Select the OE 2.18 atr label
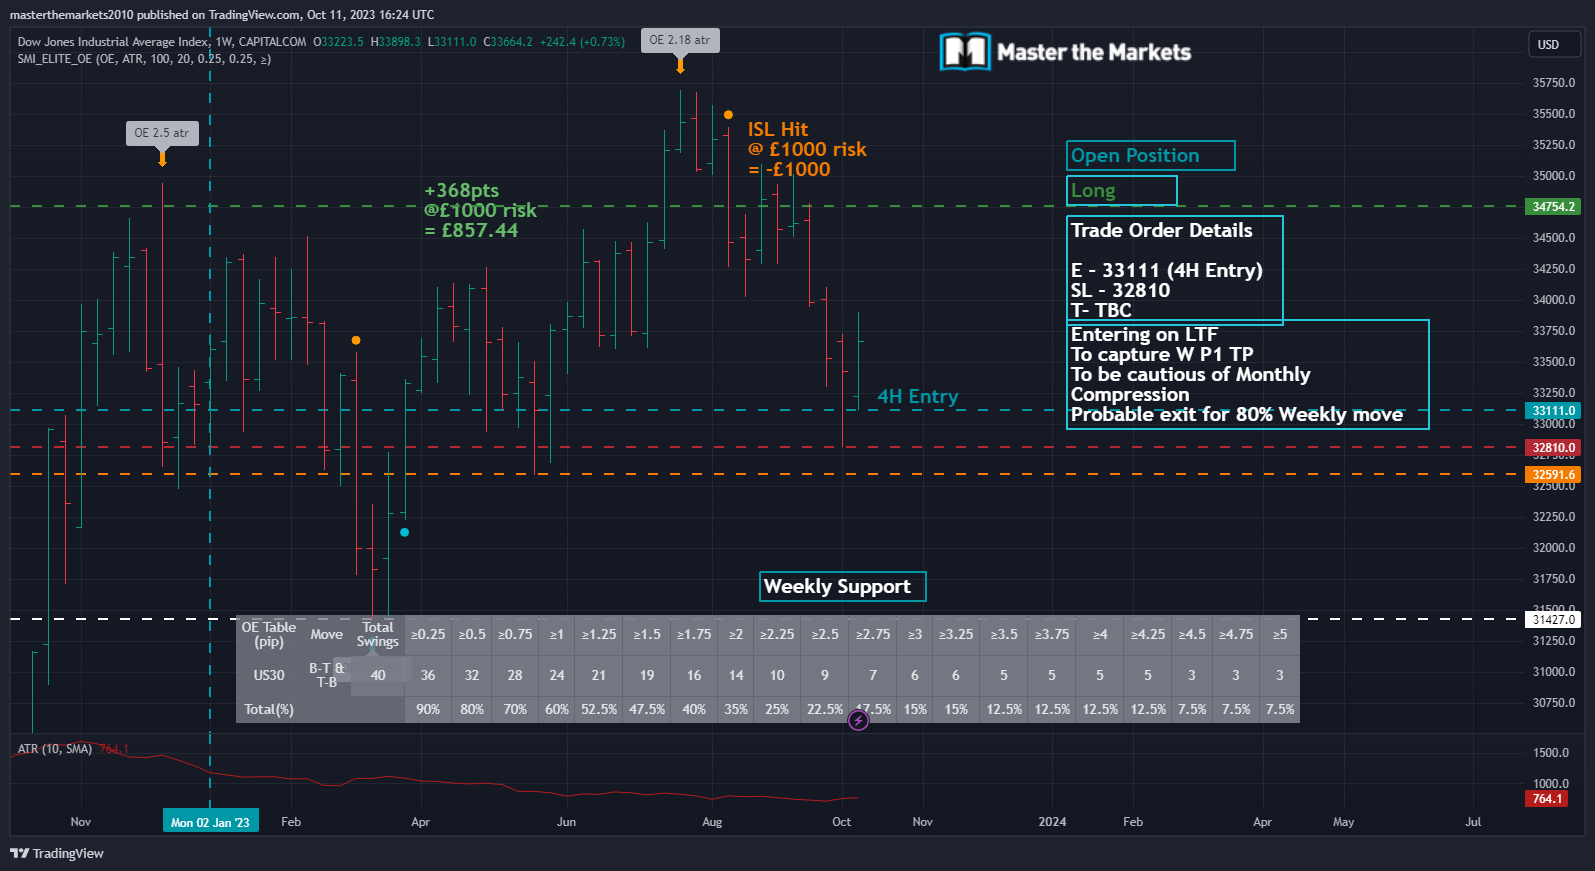 tap(680, 40)
